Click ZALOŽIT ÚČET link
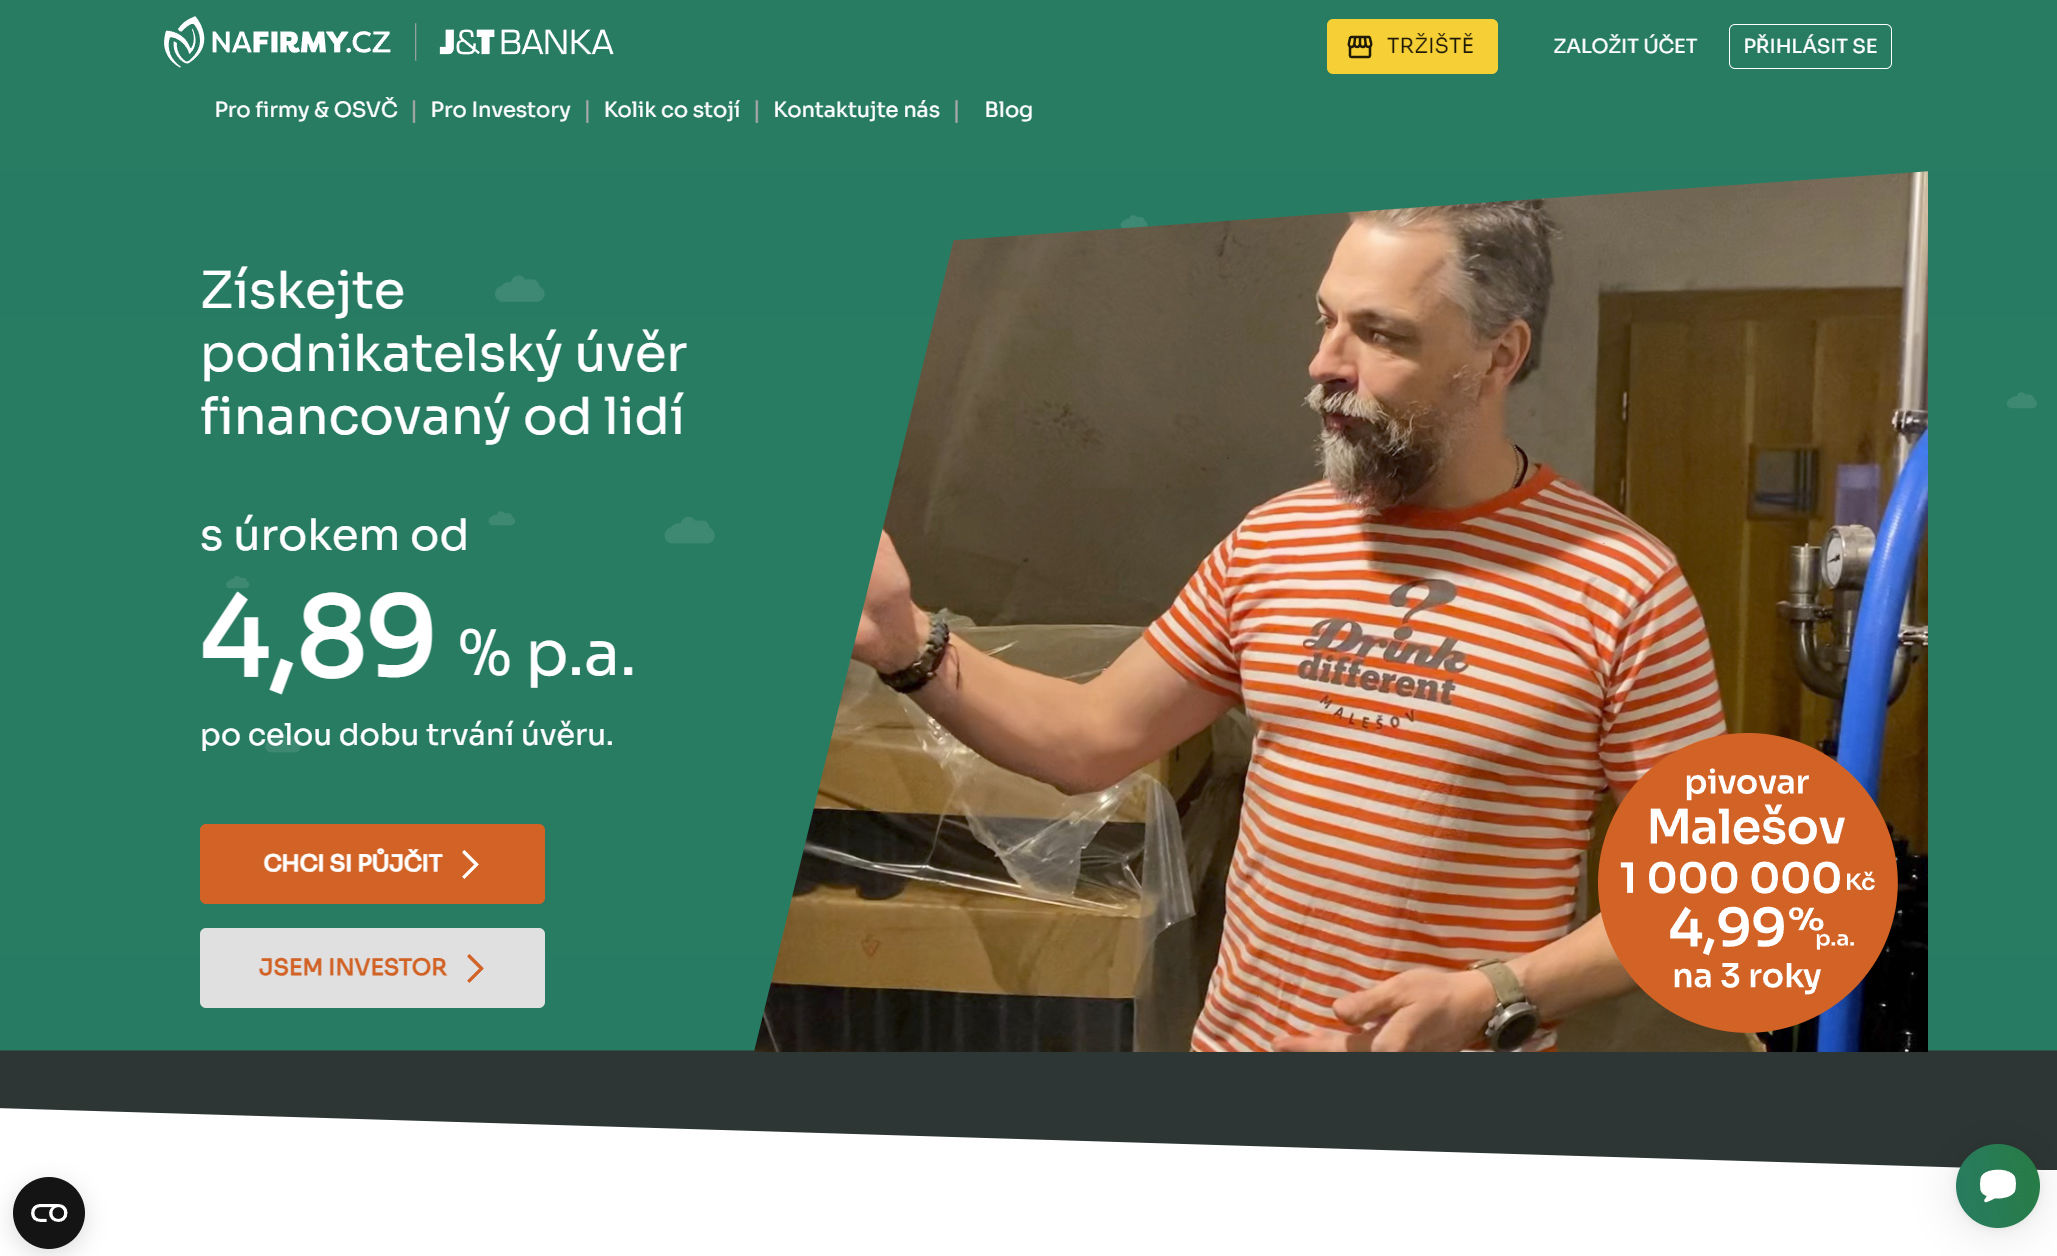2057x1256 pixels. [1625, 46]
